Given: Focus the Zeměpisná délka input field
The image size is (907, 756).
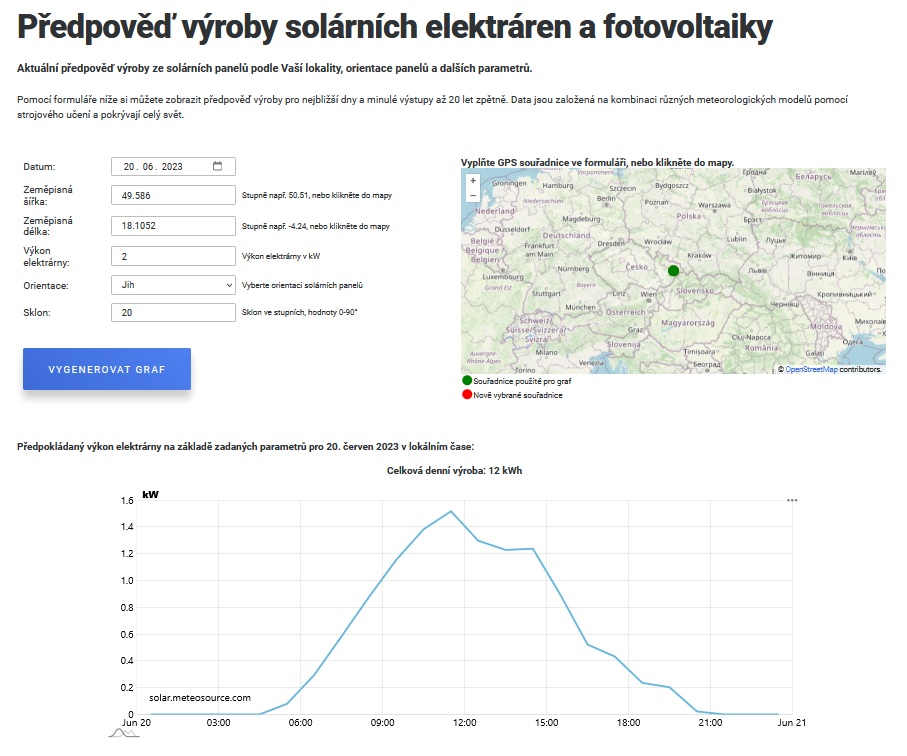Looking at the screenshot, I should 174,226.
